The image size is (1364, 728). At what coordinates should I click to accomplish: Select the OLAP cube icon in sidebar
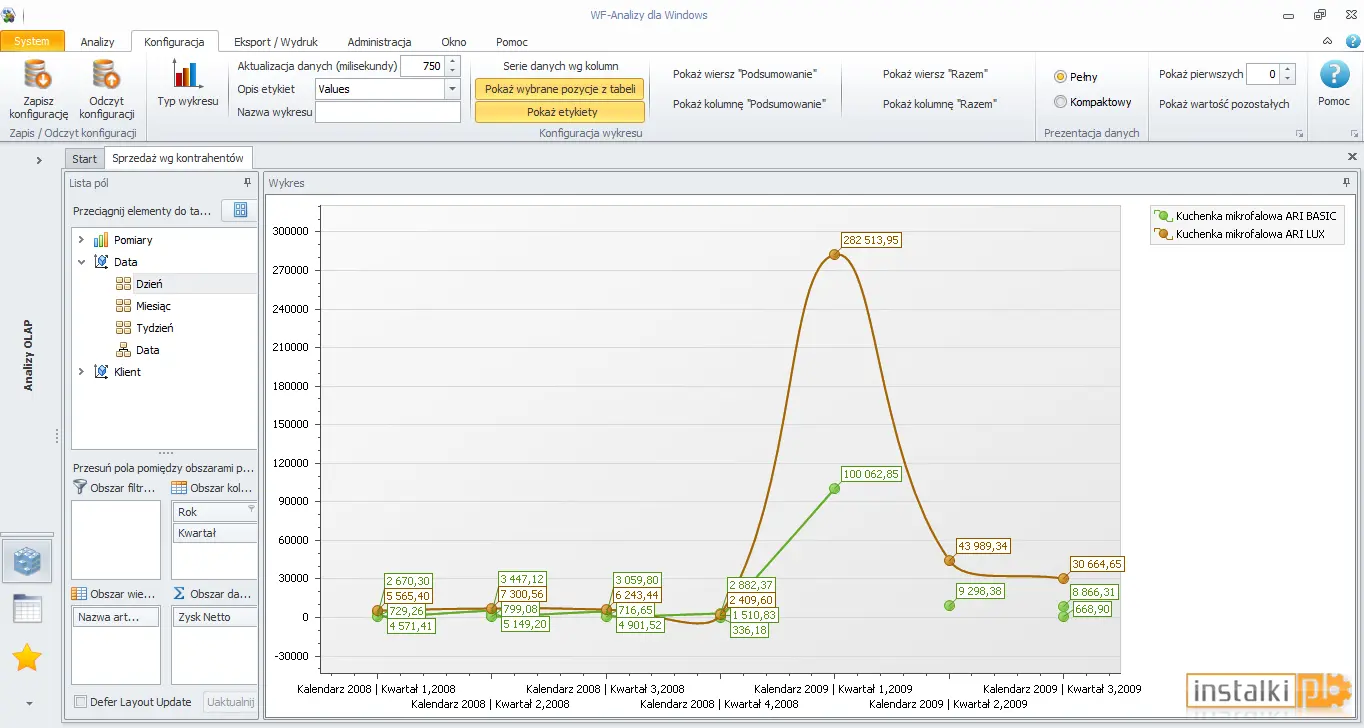(27, 561)
